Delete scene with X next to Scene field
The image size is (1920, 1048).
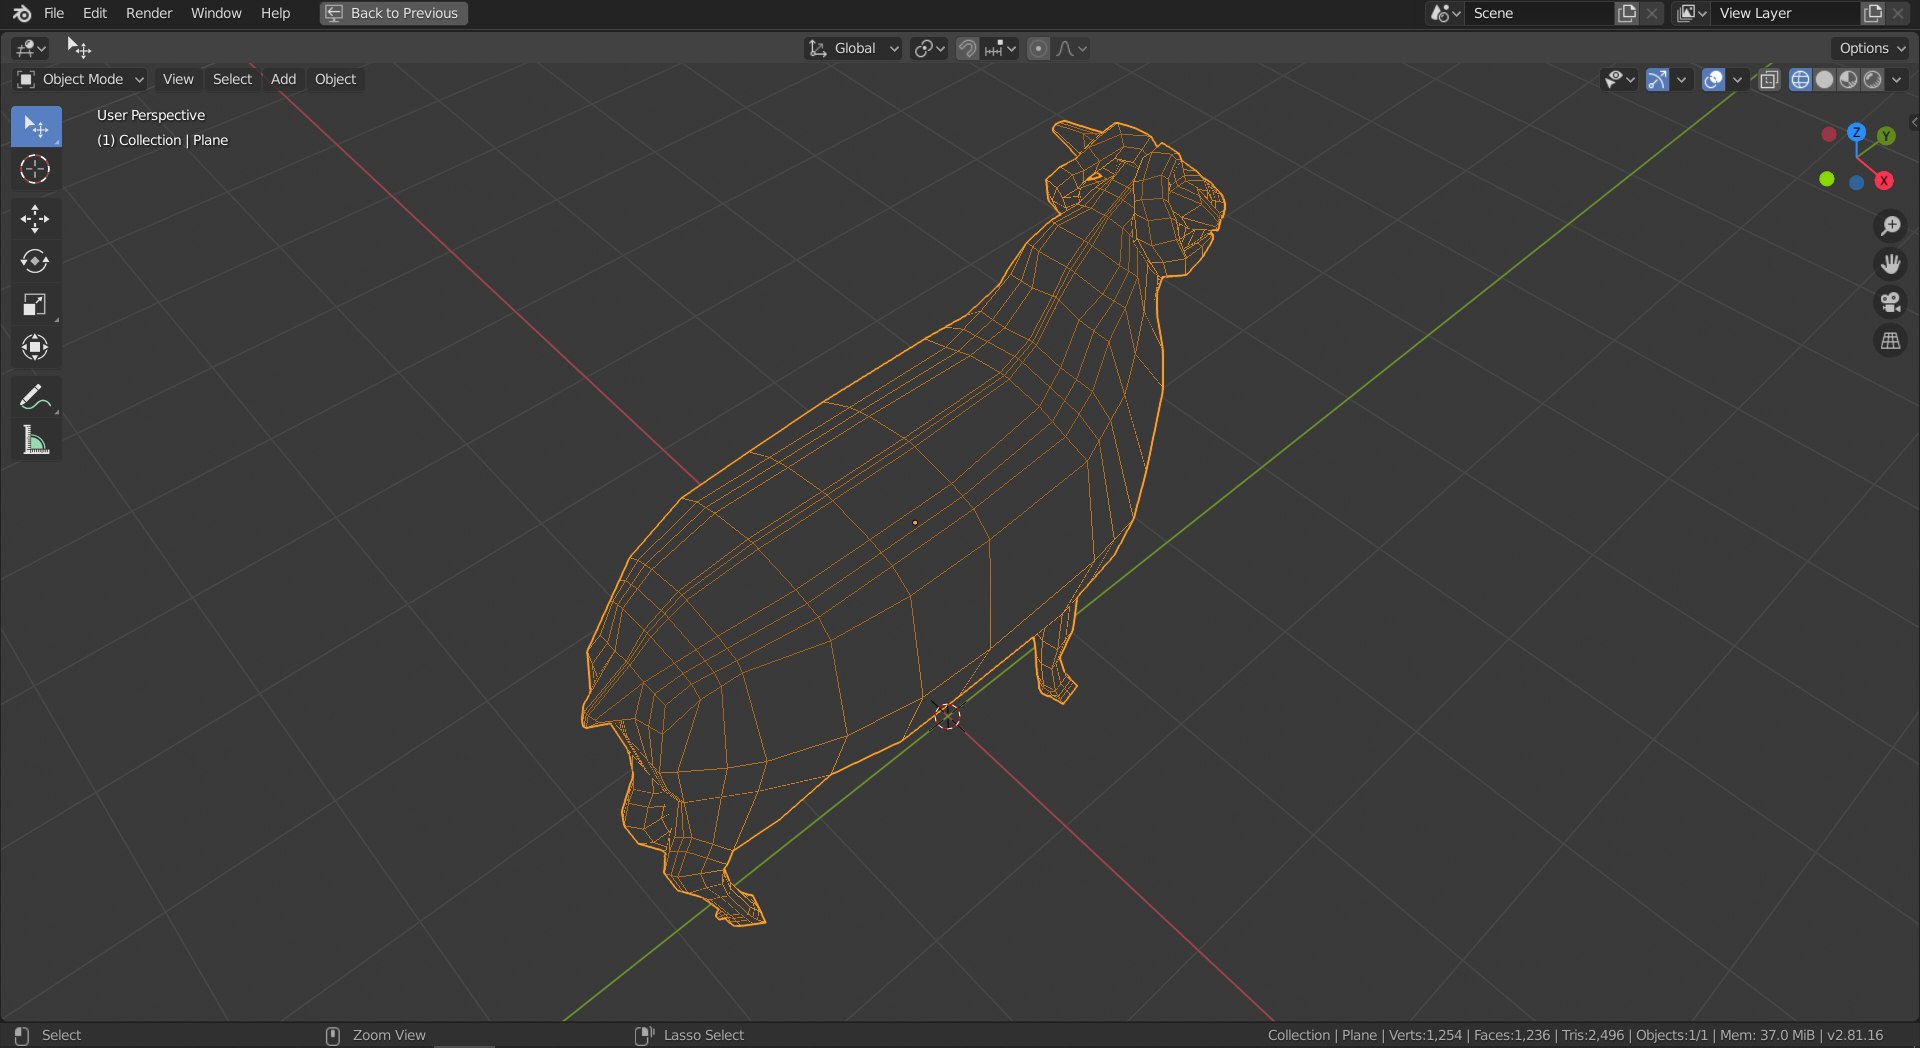1652,13
